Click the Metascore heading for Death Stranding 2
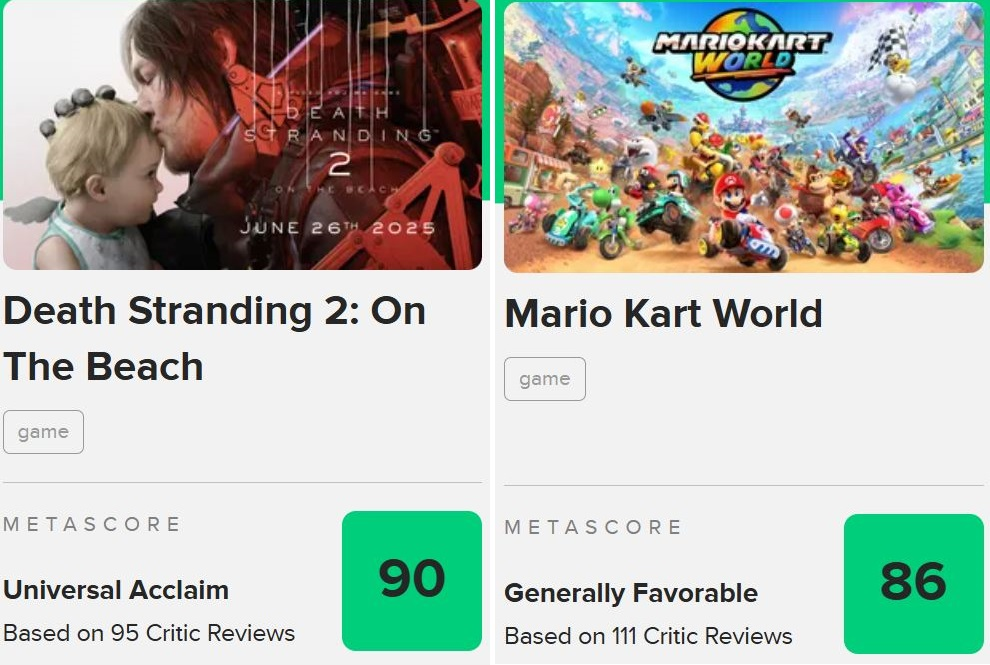 click(92, 524)
